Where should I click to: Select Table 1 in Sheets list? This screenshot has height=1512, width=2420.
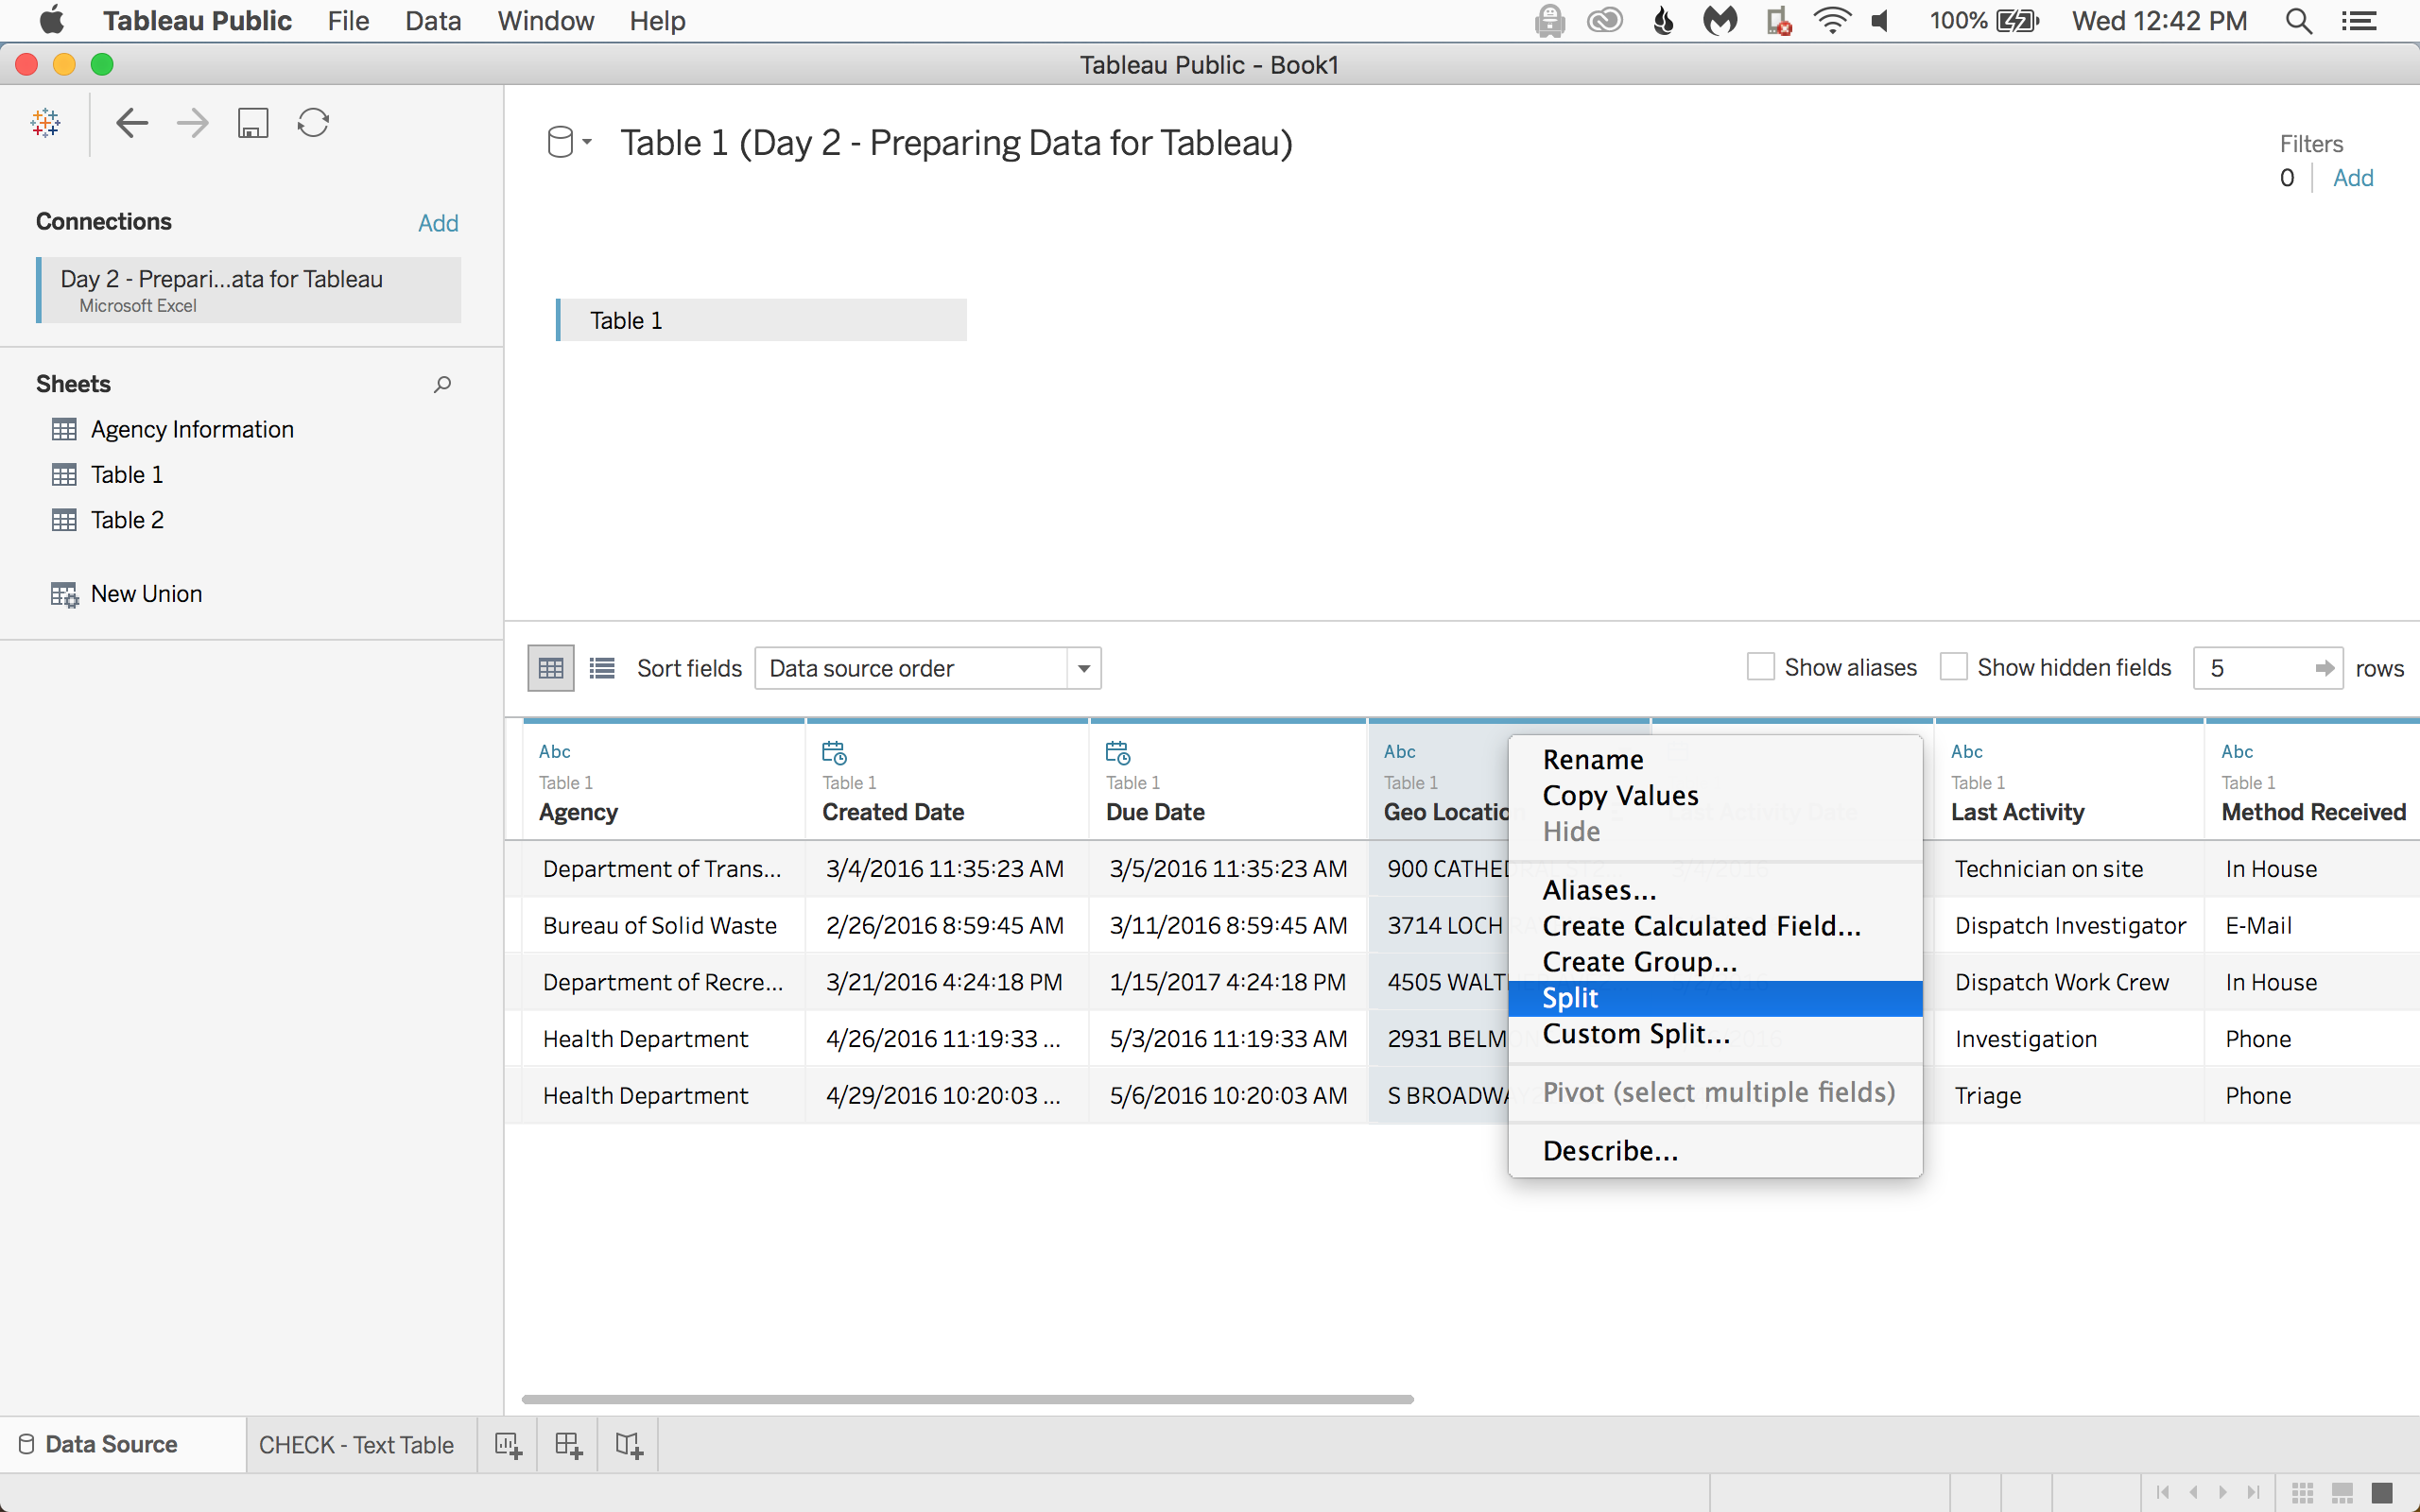(127, 475)
